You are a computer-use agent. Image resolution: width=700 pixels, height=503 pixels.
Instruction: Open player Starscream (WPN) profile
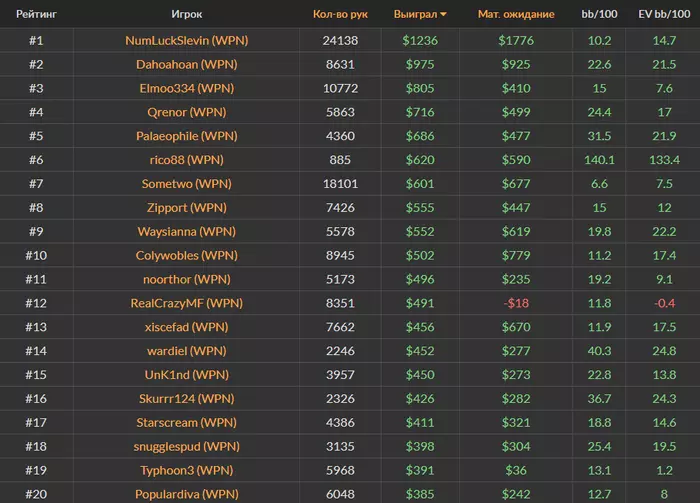[x=187, y=423]
